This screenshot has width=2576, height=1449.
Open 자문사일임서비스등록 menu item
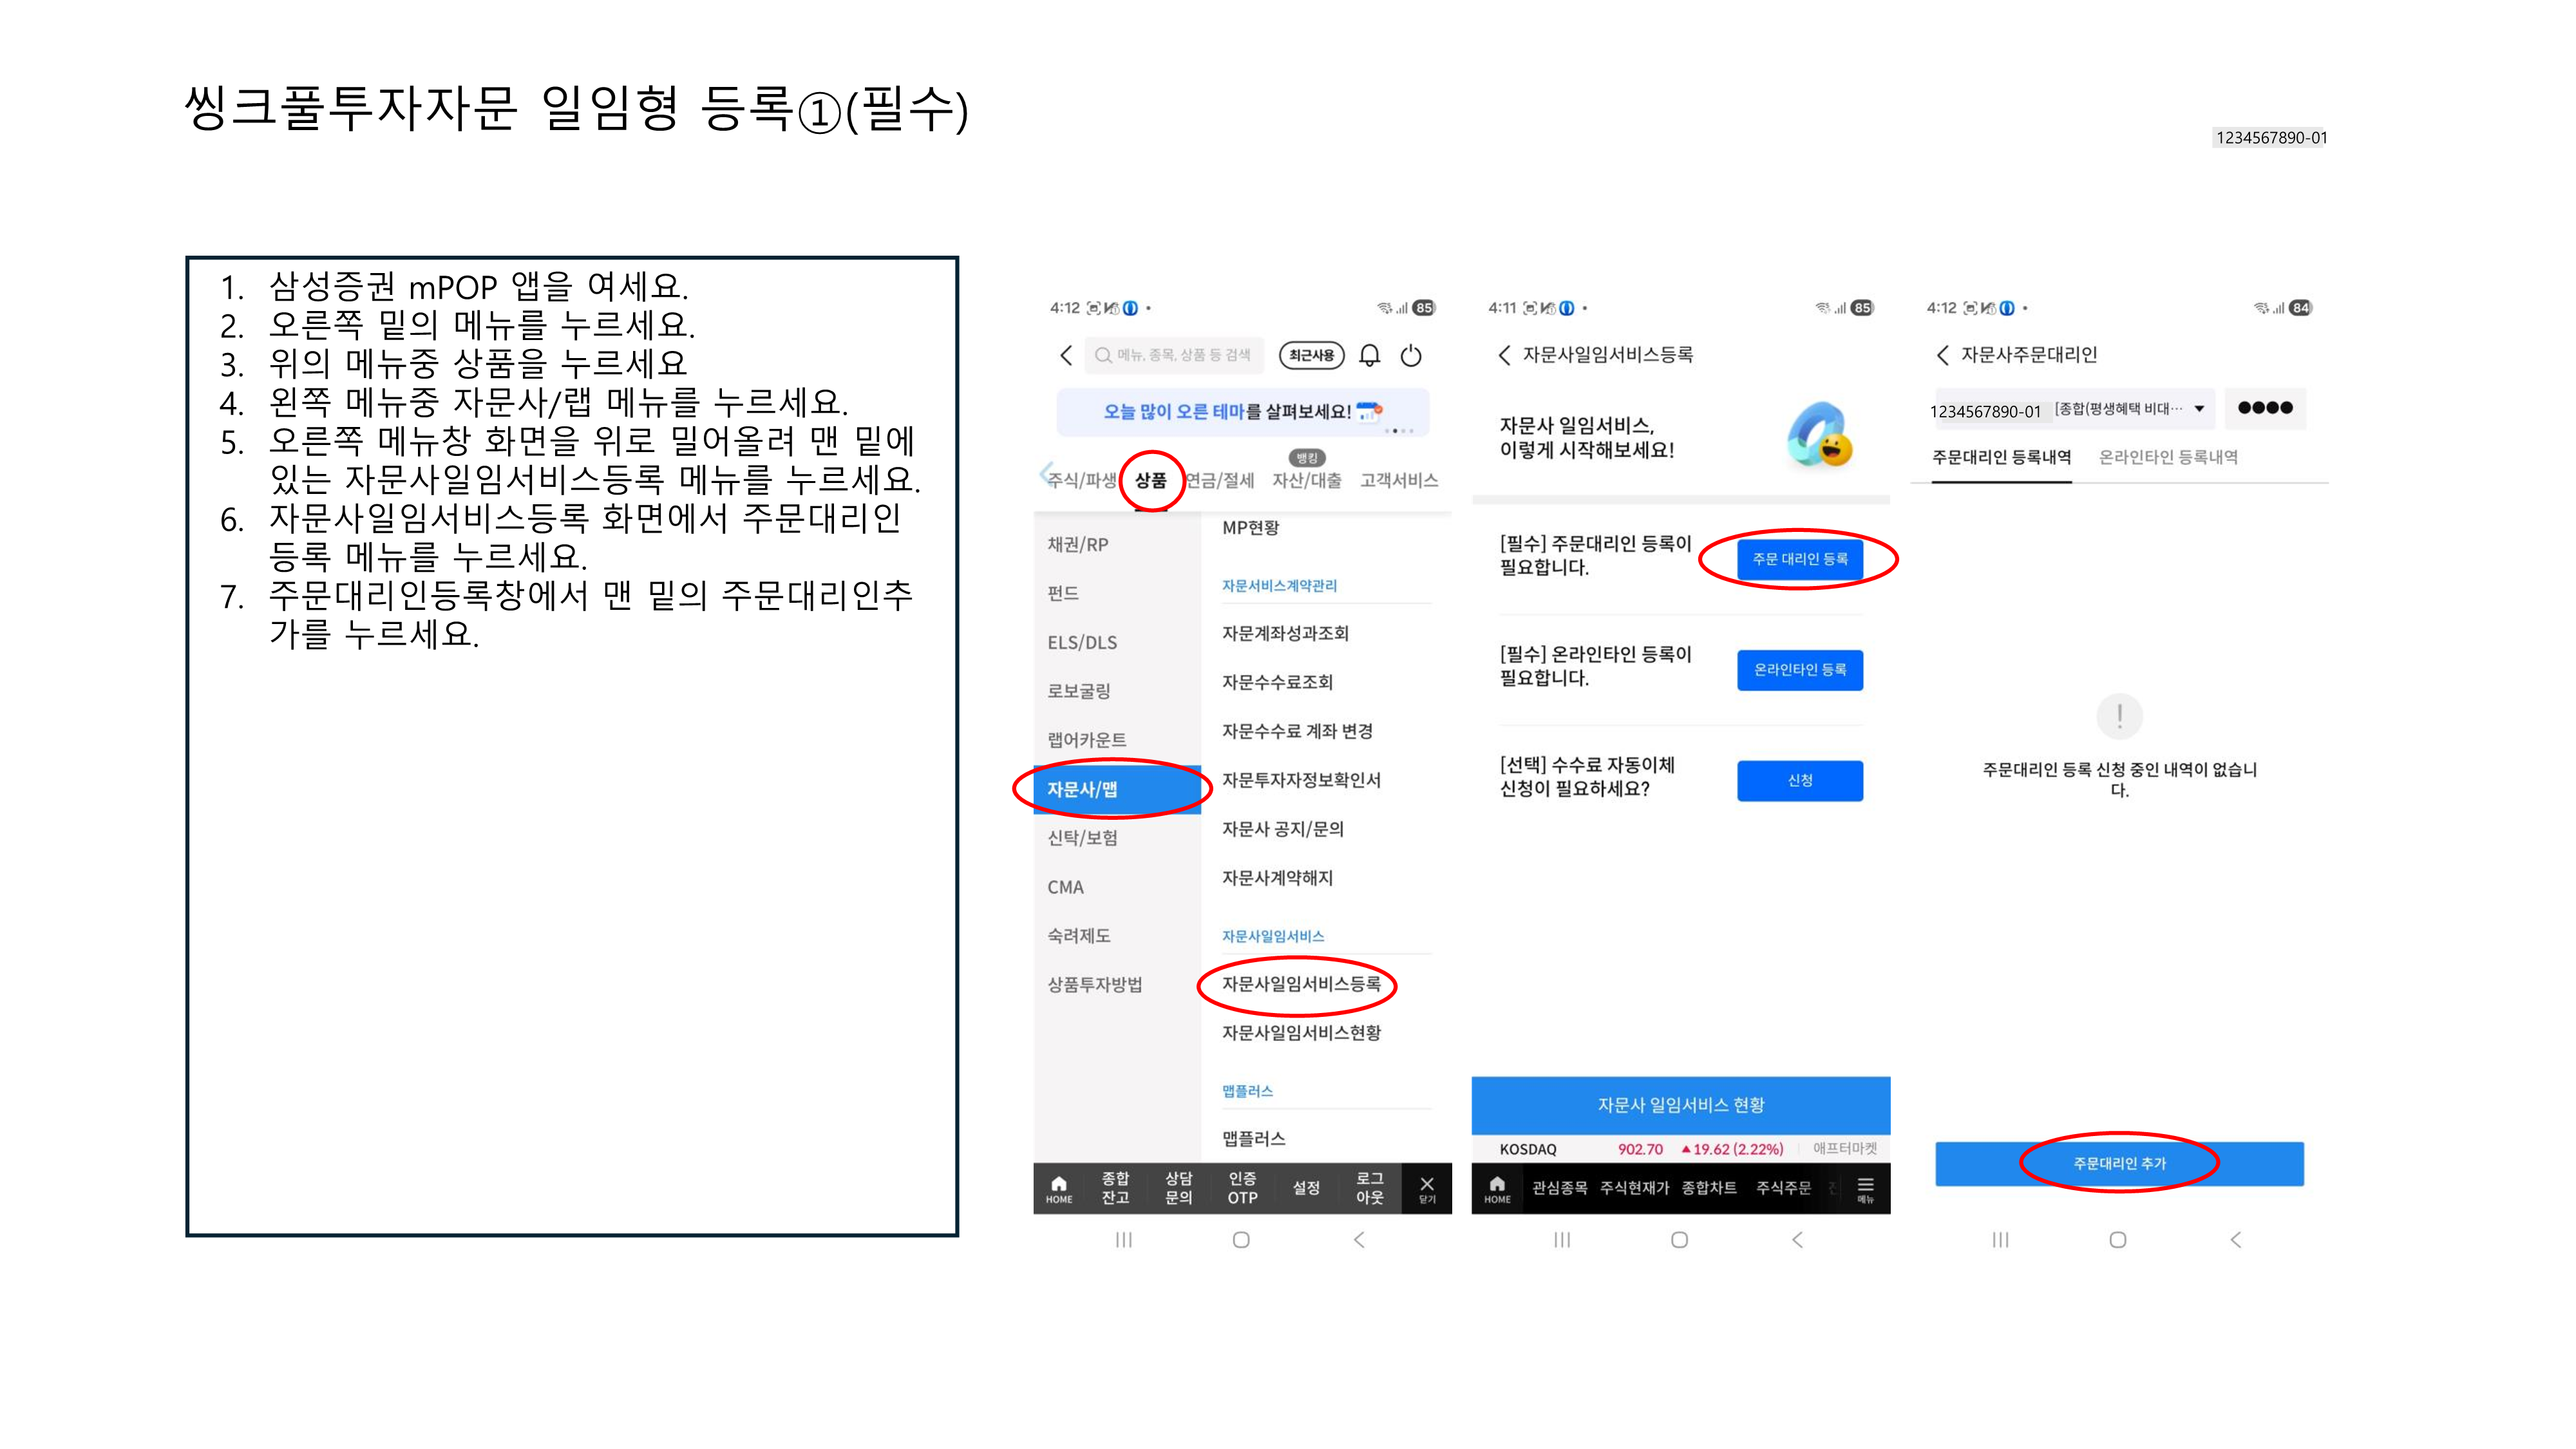1300,984
